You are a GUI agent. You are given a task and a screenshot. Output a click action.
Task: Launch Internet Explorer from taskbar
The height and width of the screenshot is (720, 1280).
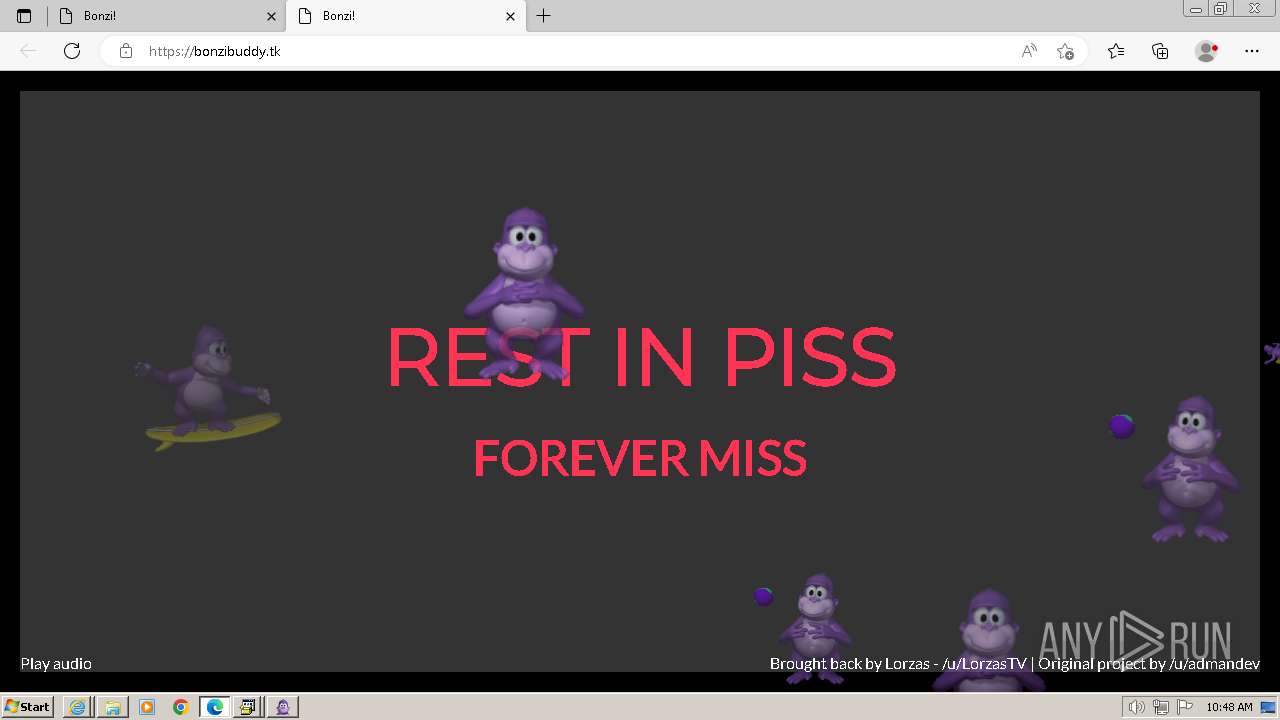coord(77,707)
